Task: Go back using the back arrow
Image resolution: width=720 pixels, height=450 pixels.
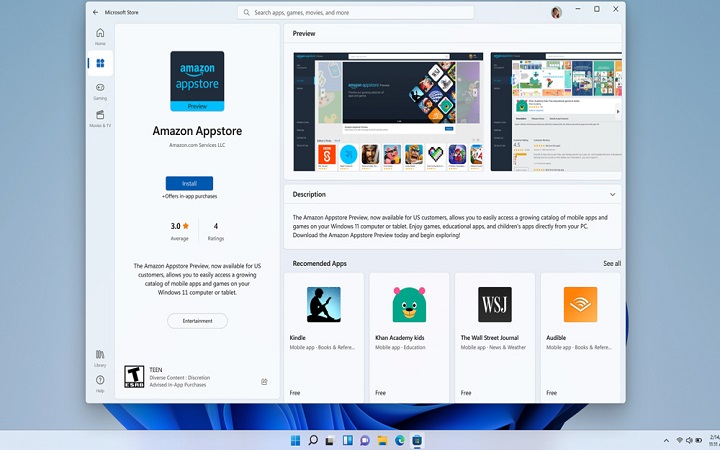Action: [96, 12]
